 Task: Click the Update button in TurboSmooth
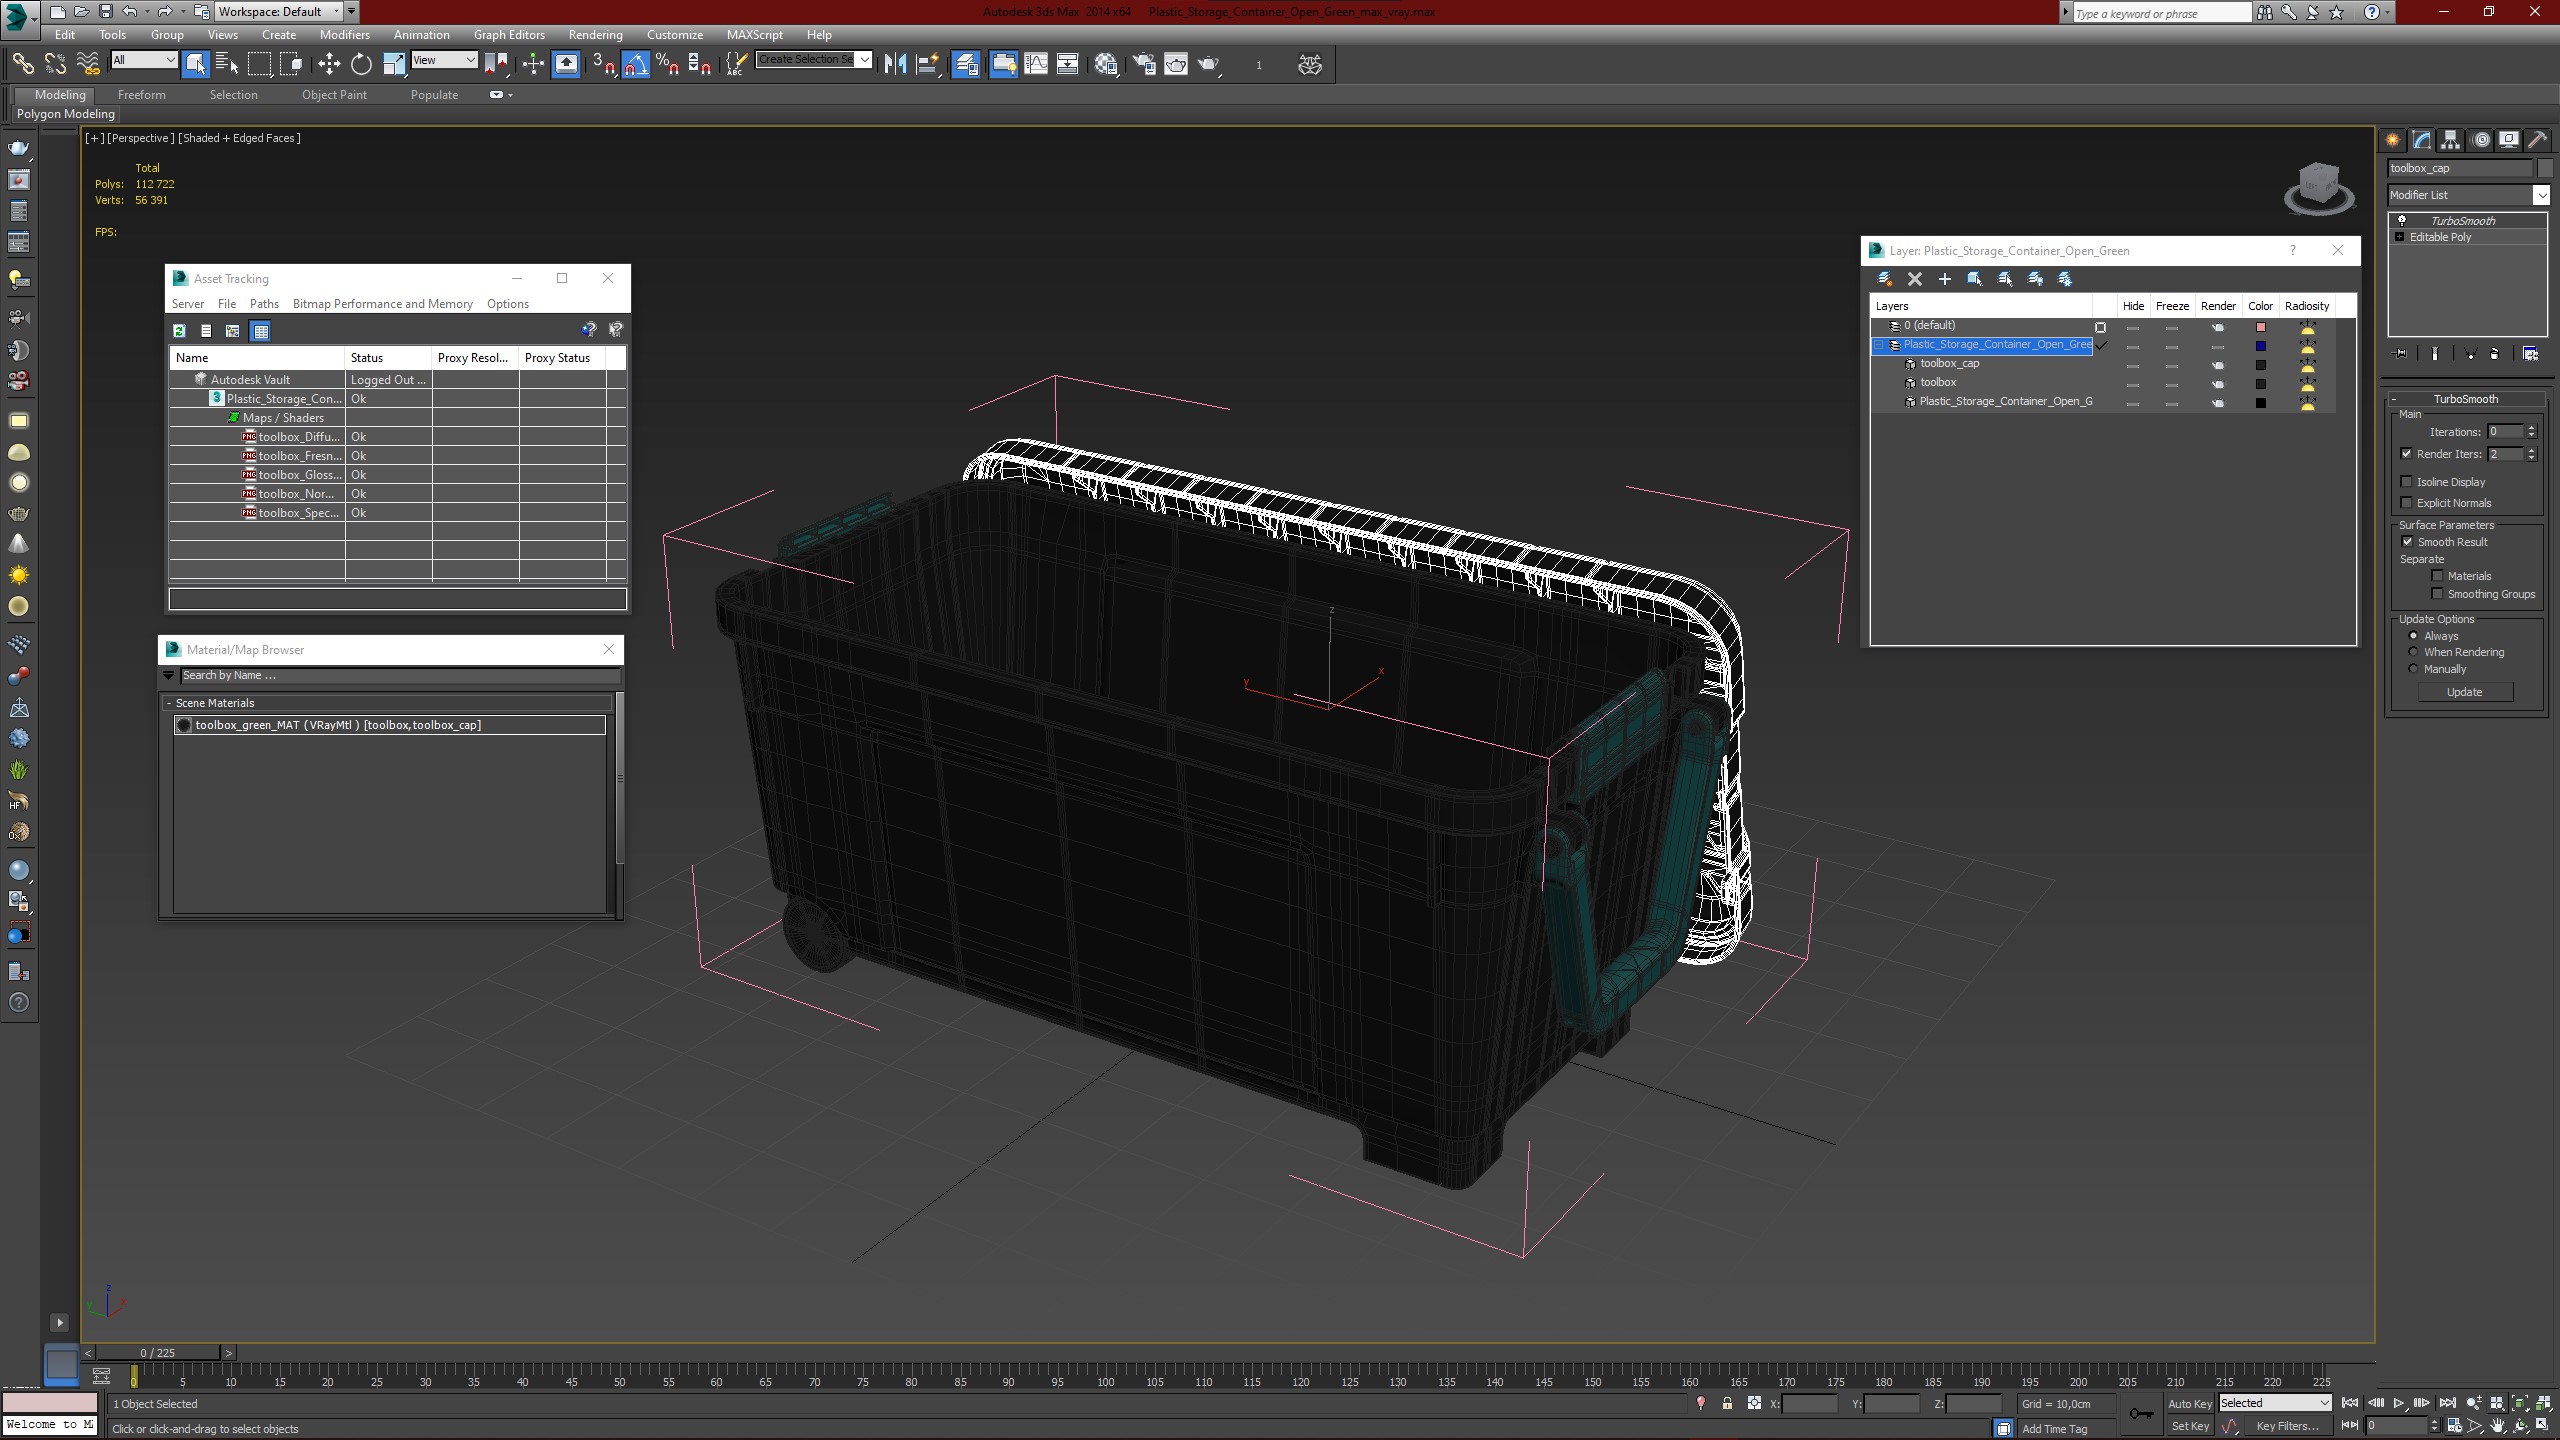click(x=2464, y=692)
